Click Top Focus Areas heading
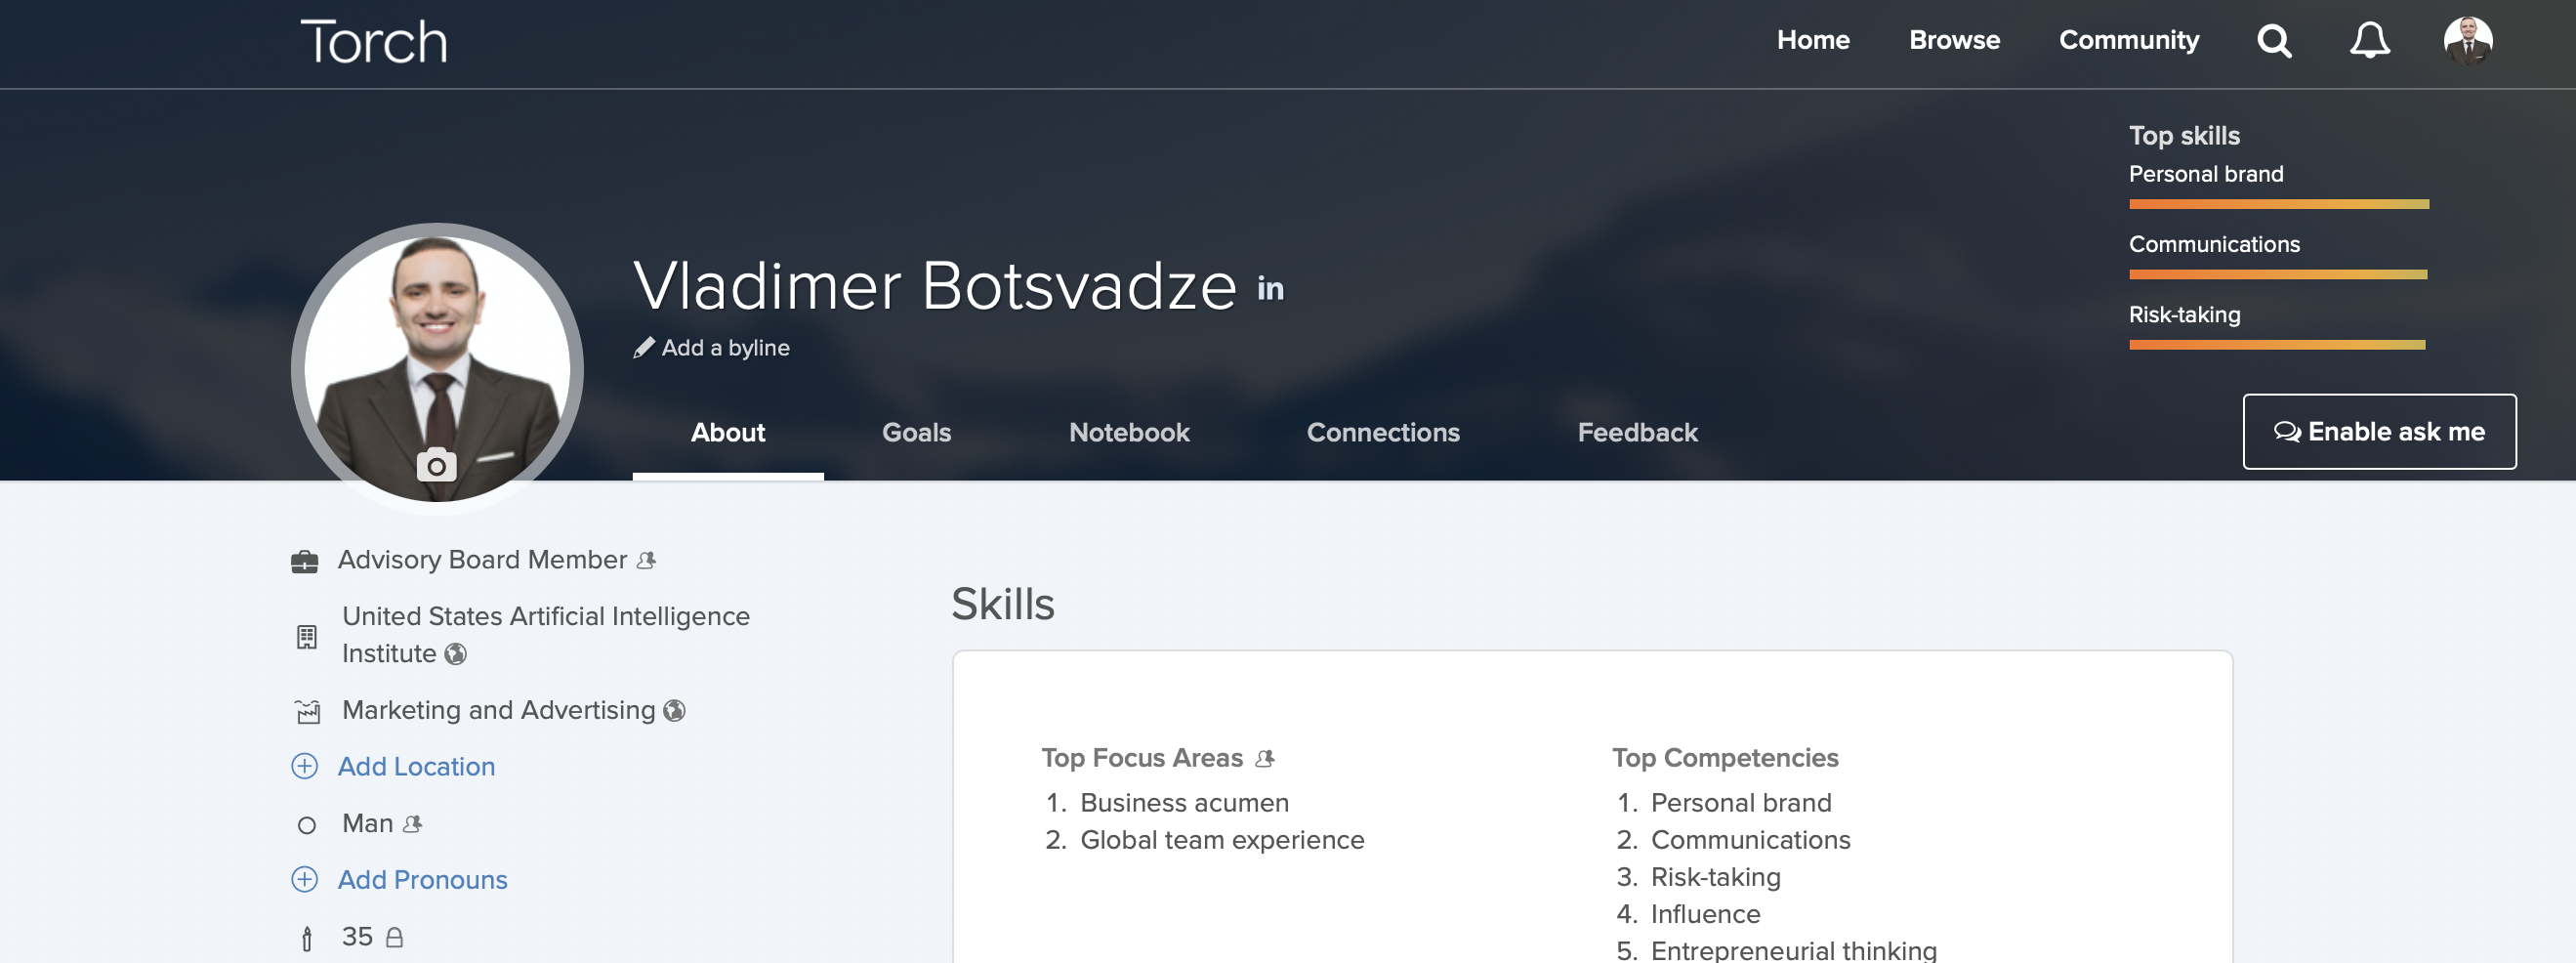2576x963 pixels. pos(1141,758)
